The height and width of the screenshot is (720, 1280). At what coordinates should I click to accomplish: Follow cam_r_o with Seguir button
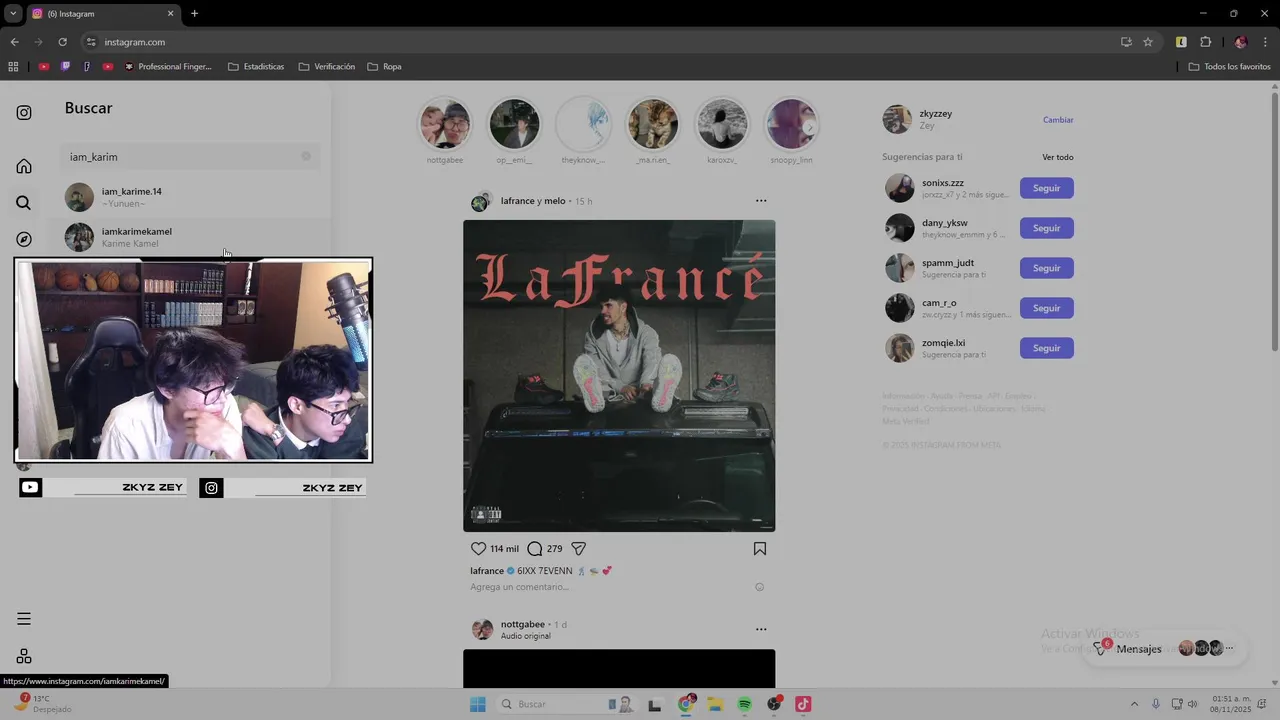coord(1047,308)
